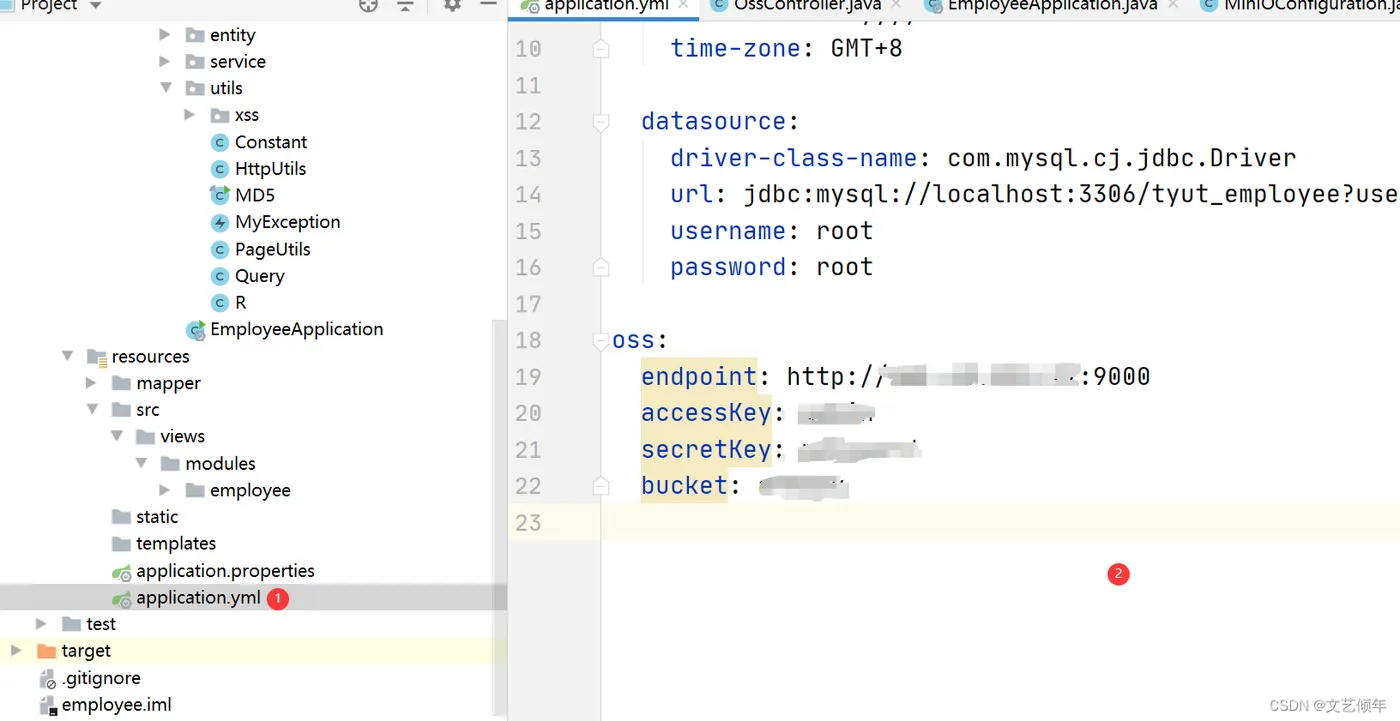Image resolution: width=1400 pixels, height=721 pixels.
Task: Hide the Project tool window
Action: (x=487, y=5)
